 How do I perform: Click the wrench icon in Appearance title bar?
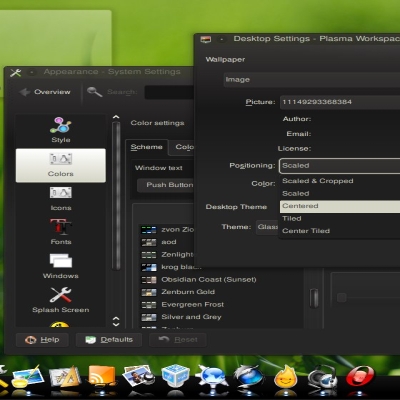point(15,72)
